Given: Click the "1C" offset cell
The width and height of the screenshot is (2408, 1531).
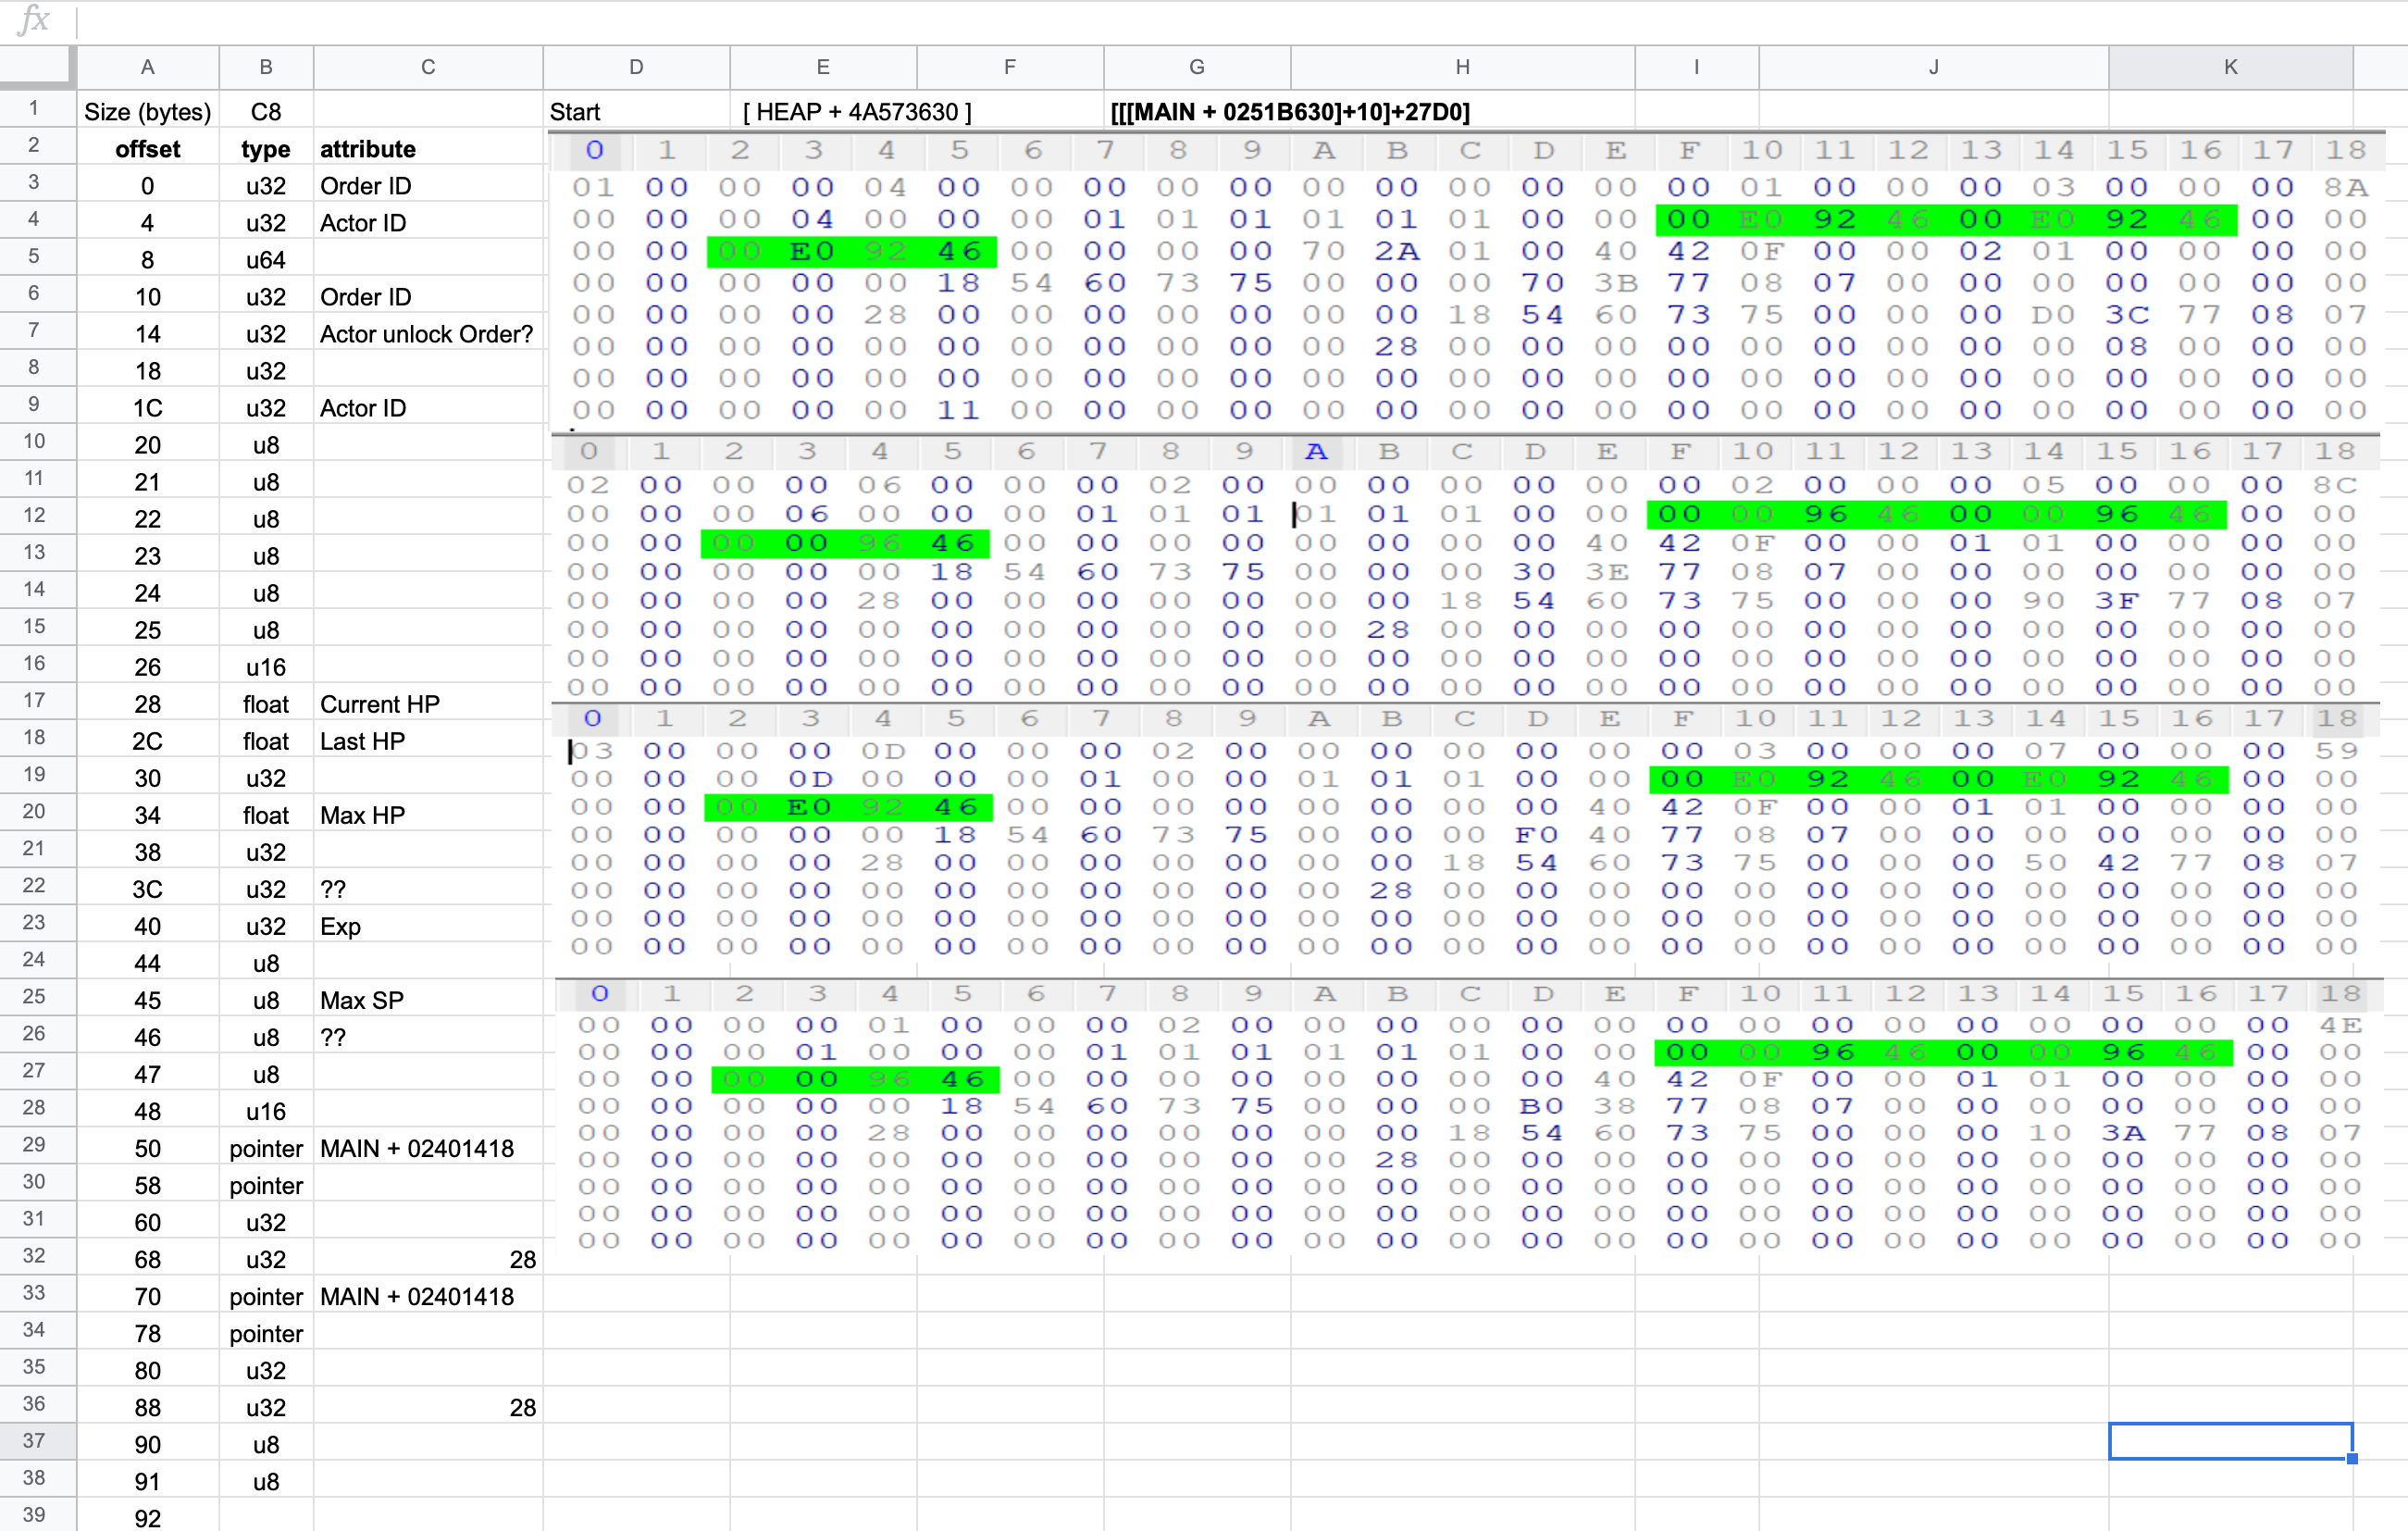Looking at the screenshot, I should click(147, 407).
